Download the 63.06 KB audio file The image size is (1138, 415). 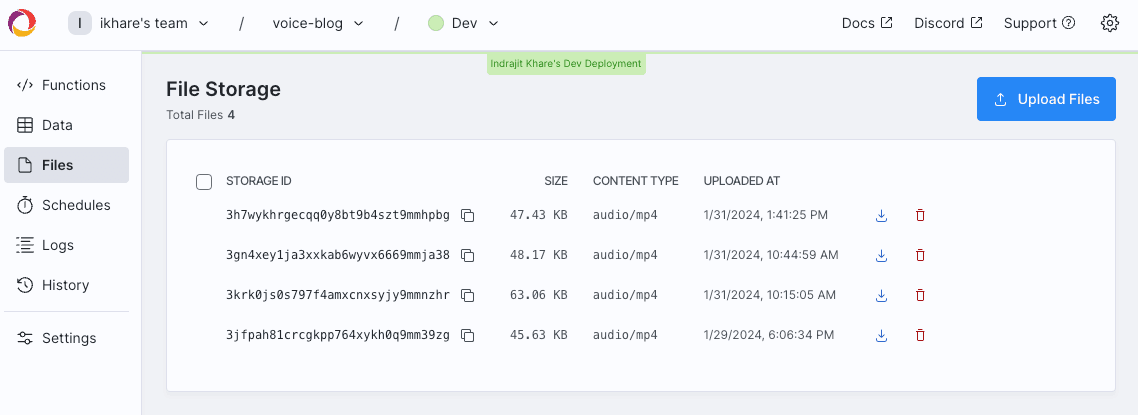881,295
